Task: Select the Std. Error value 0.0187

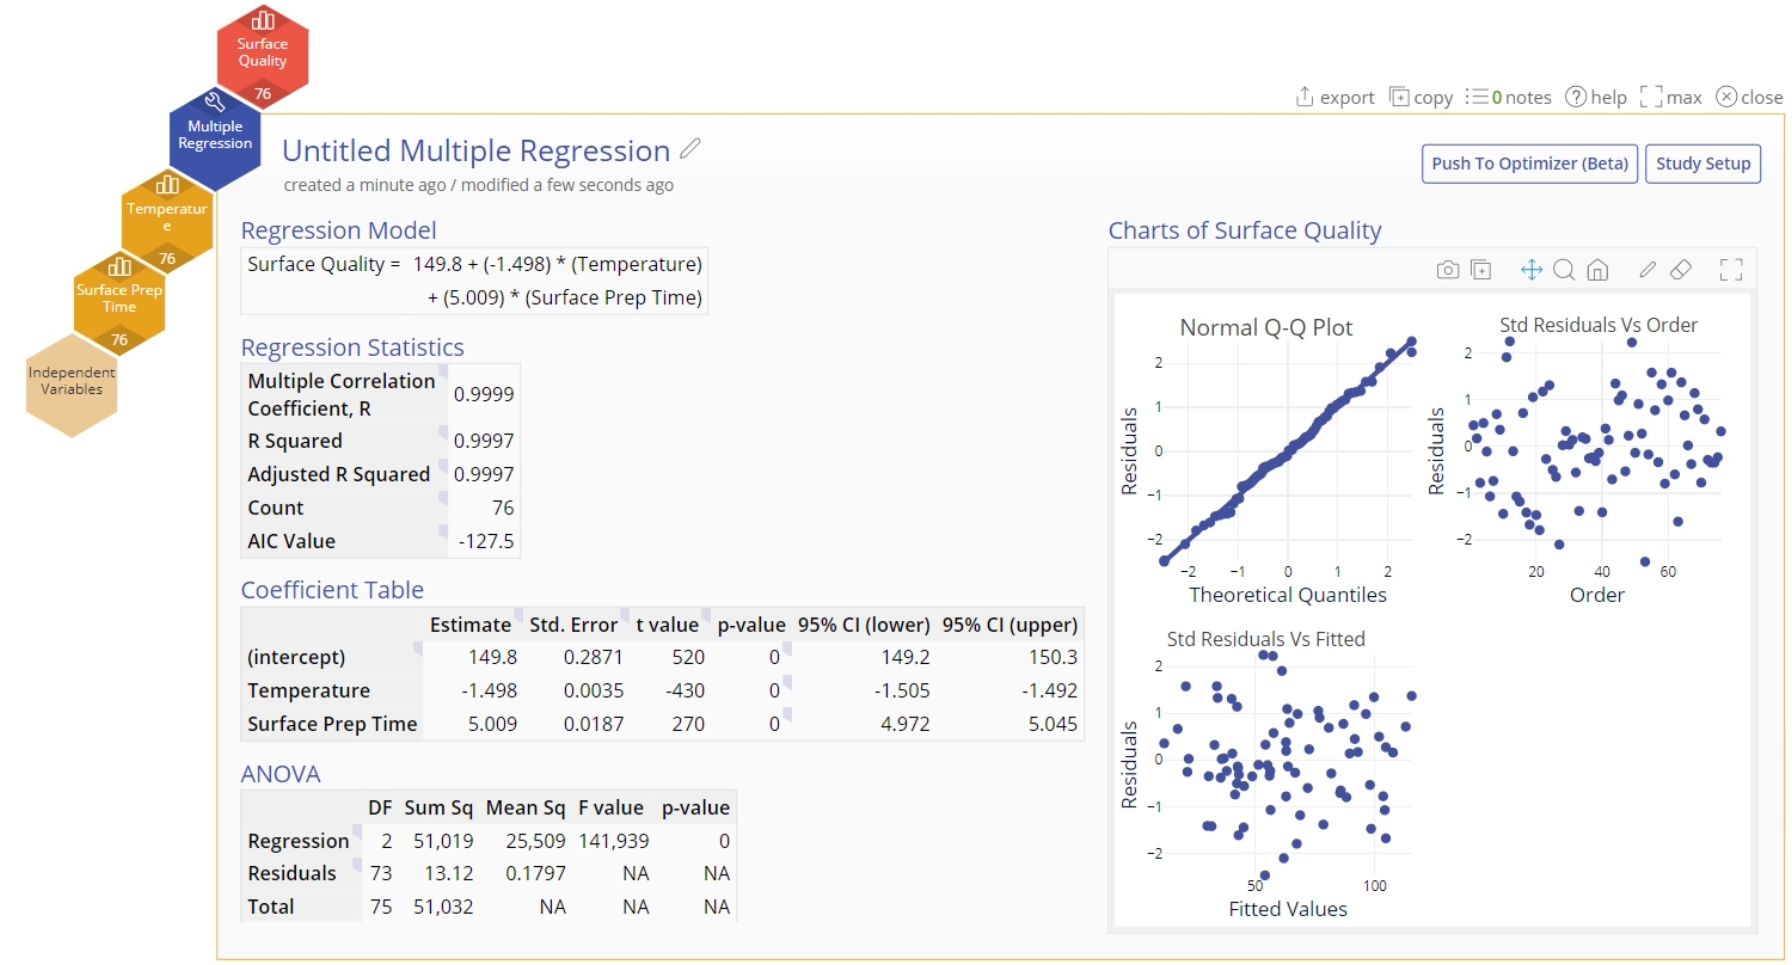Action: click(x=593, y=724)
